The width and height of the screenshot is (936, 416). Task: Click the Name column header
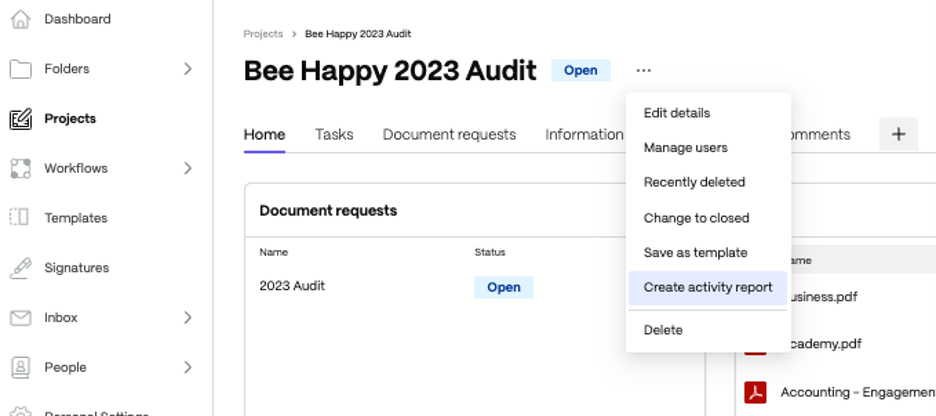pos(273,252)
